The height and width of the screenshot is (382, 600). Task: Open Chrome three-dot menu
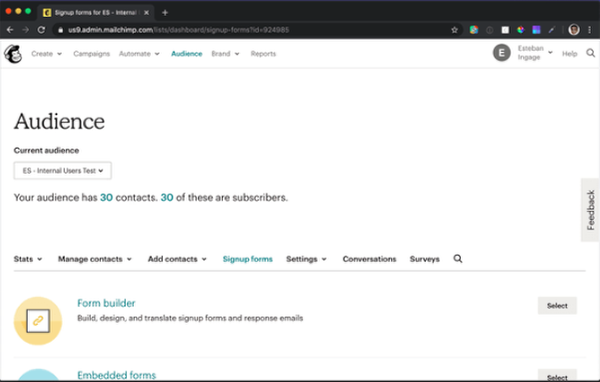(x=589, y=30)
